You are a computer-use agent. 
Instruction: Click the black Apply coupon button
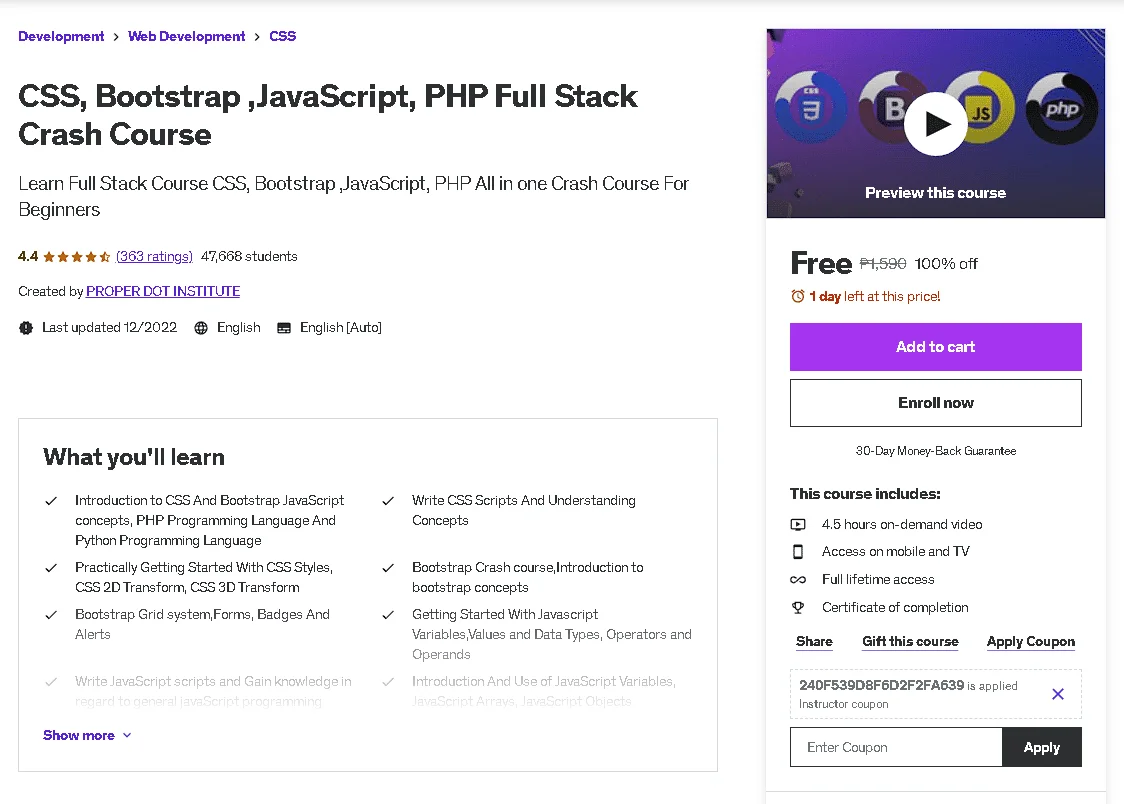pyautogui.click(x=1042, y=747)
